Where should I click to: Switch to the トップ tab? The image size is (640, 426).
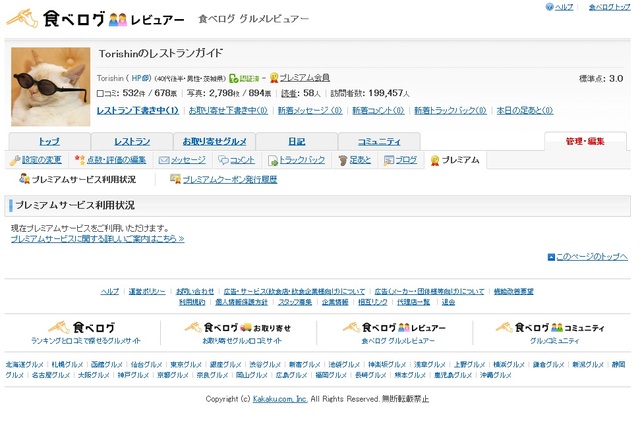[x=49, y=141]
